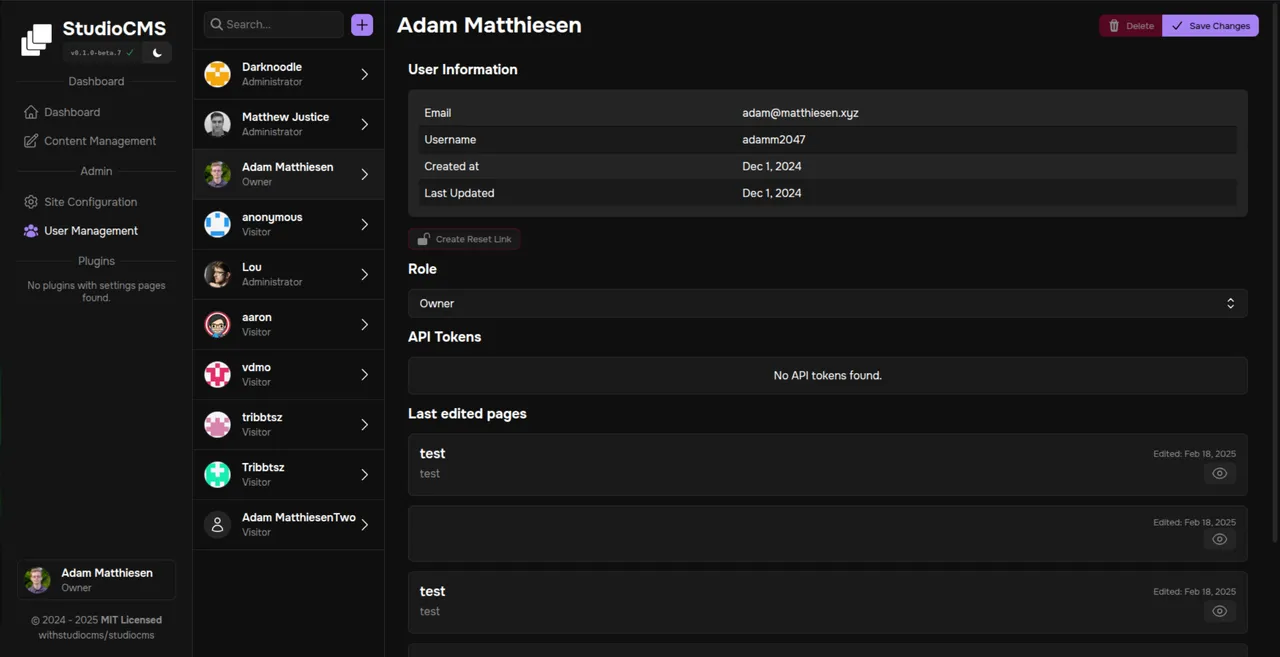This screenshot has width=1280, height=657.
Task: Open the Role dropdown showing Owner
Action: 827,303
